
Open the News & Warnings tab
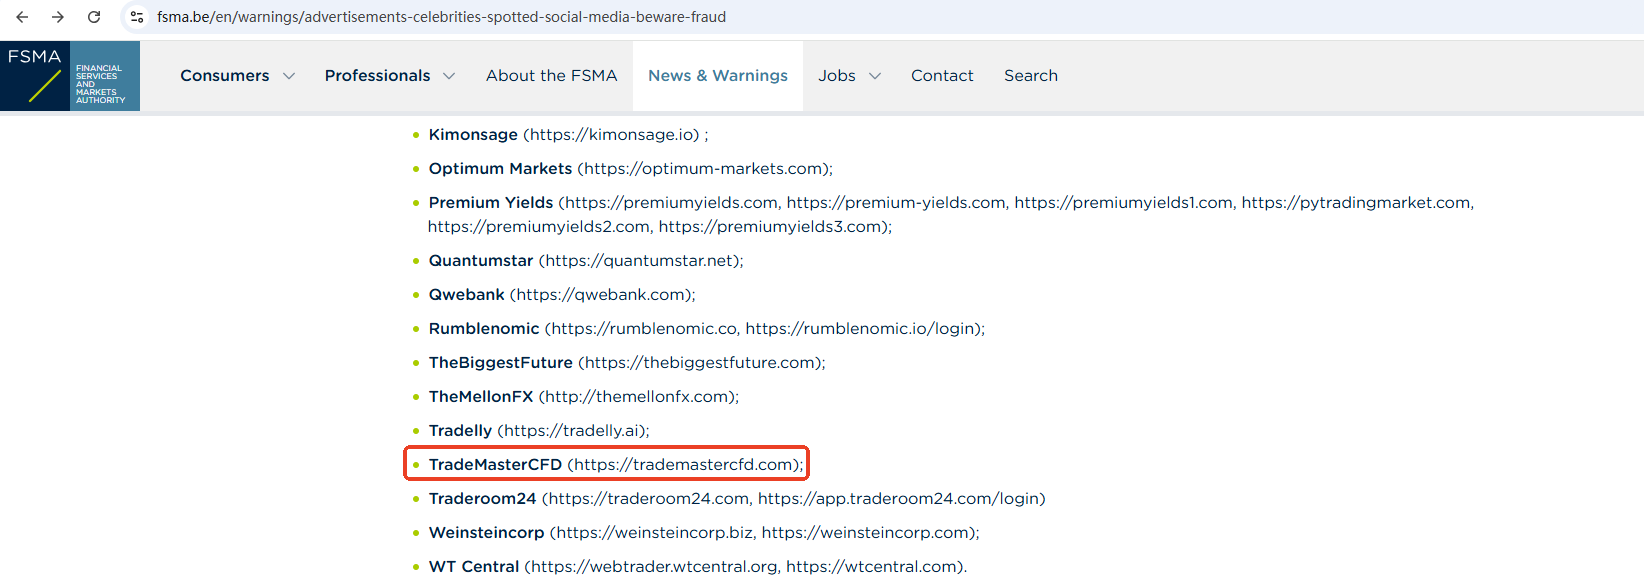[x=717, y=76]
